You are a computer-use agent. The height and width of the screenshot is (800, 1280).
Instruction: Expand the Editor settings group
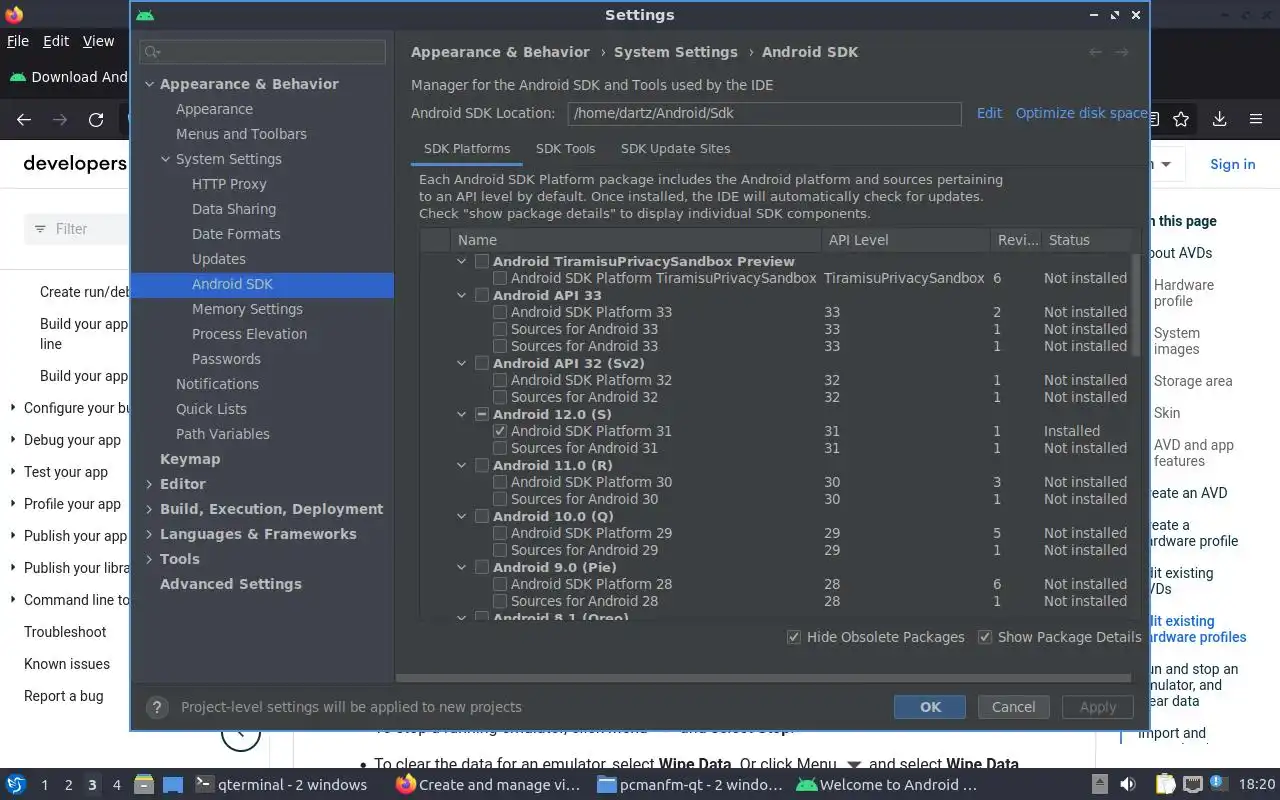[149, 484]
